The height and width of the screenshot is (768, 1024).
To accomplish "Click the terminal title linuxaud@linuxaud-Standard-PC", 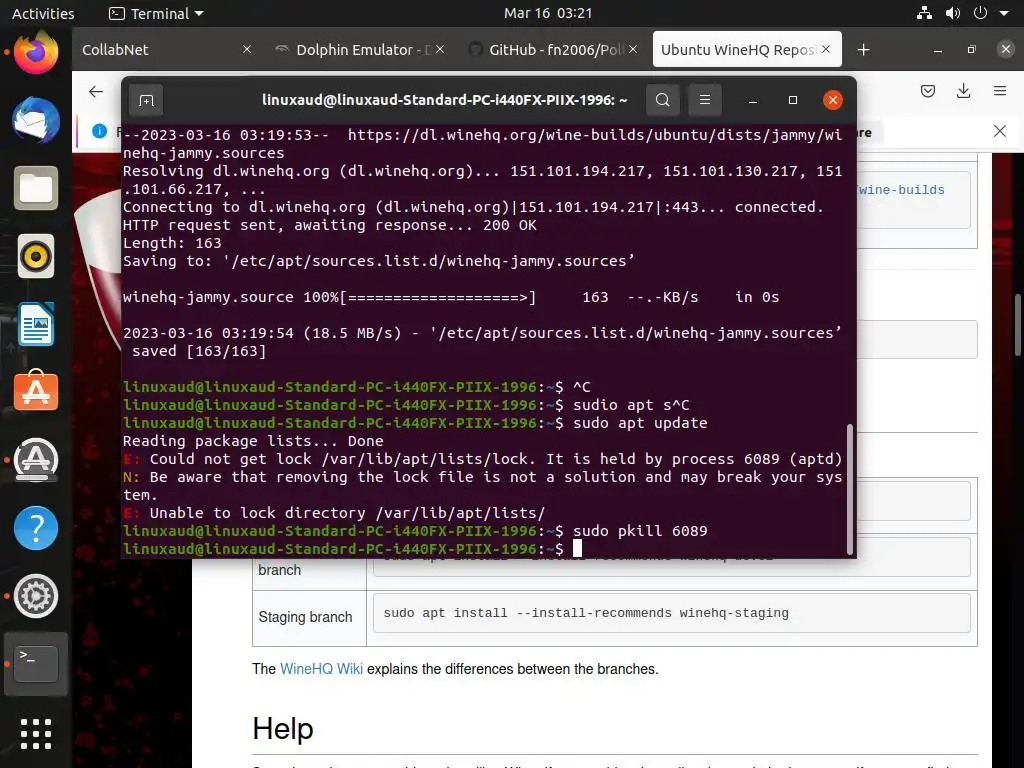I will point(444,100).
